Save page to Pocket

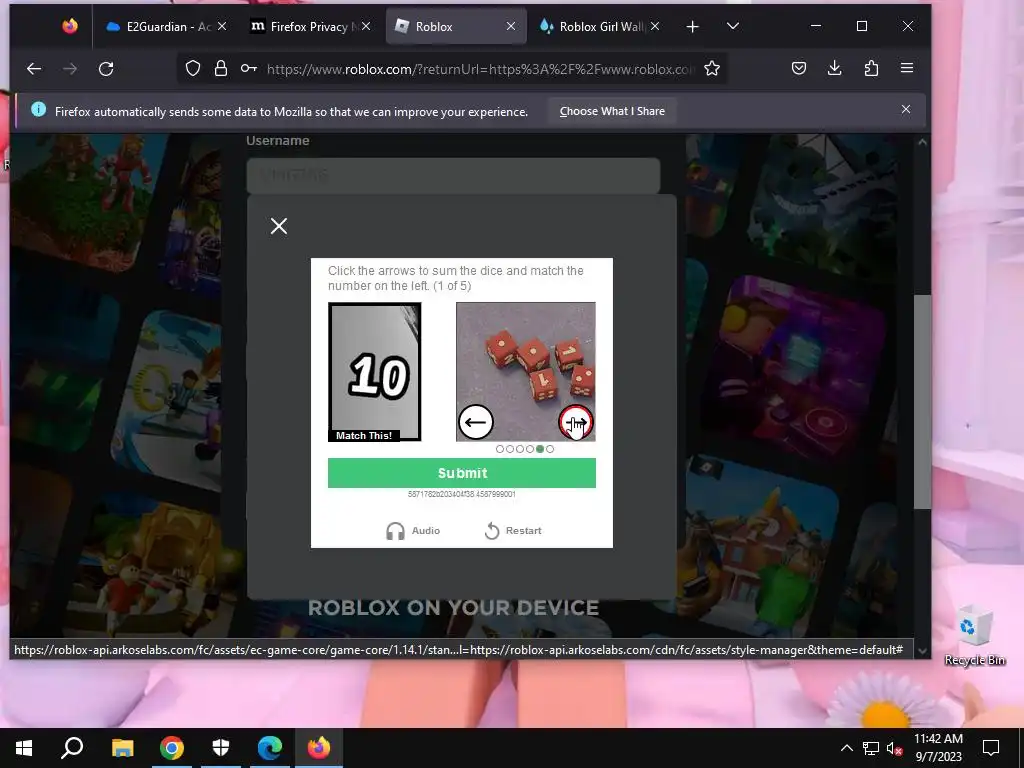[799, 69]
